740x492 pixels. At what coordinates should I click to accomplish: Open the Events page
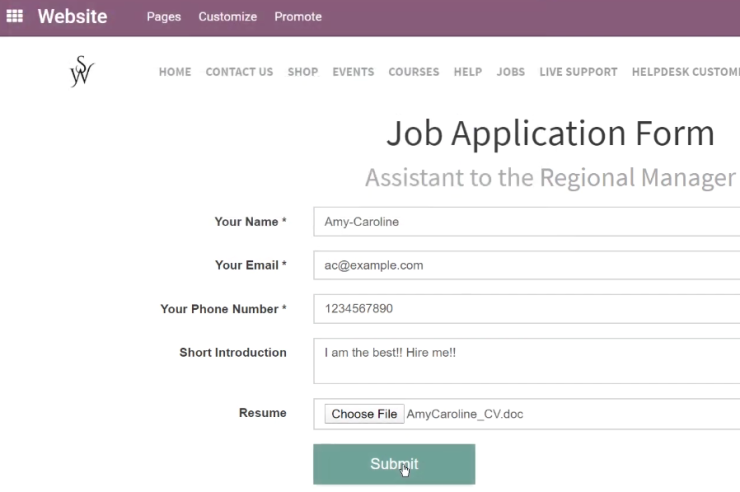[353, 72]
